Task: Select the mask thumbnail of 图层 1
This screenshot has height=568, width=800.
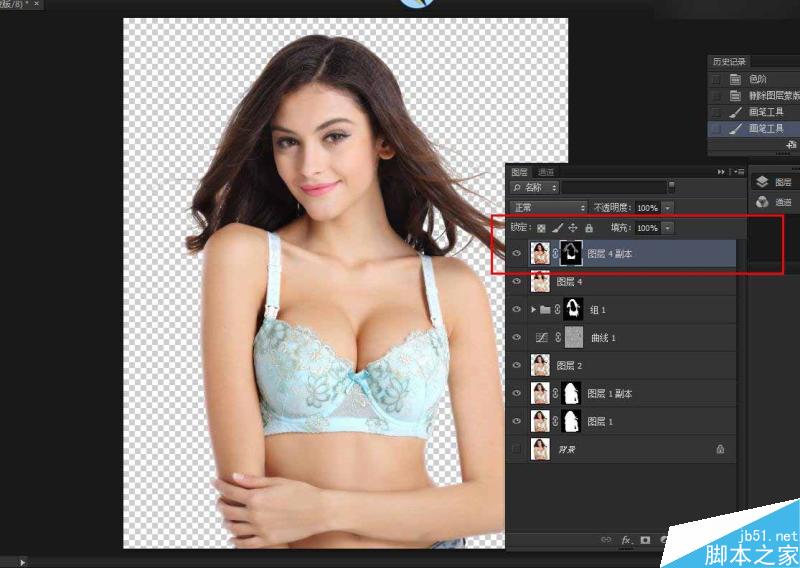Action: pyautogui.click(x=571, y=422)
